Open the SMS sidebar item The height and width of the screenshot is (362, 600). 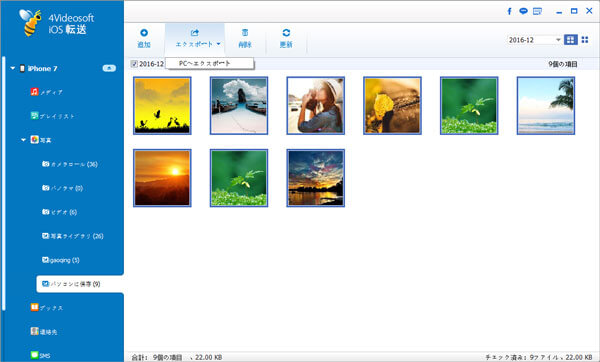[x=41, y=355]
